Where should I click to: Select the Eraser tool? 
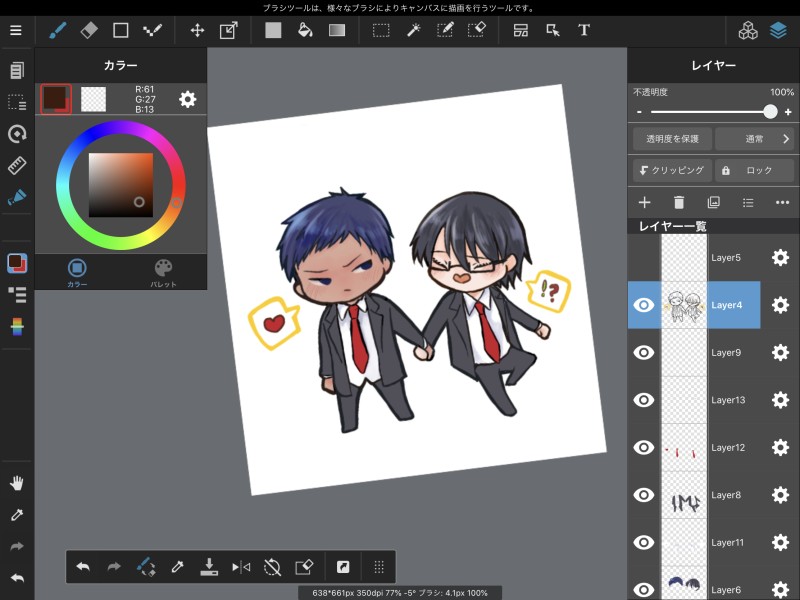click(x=89, y=30)
